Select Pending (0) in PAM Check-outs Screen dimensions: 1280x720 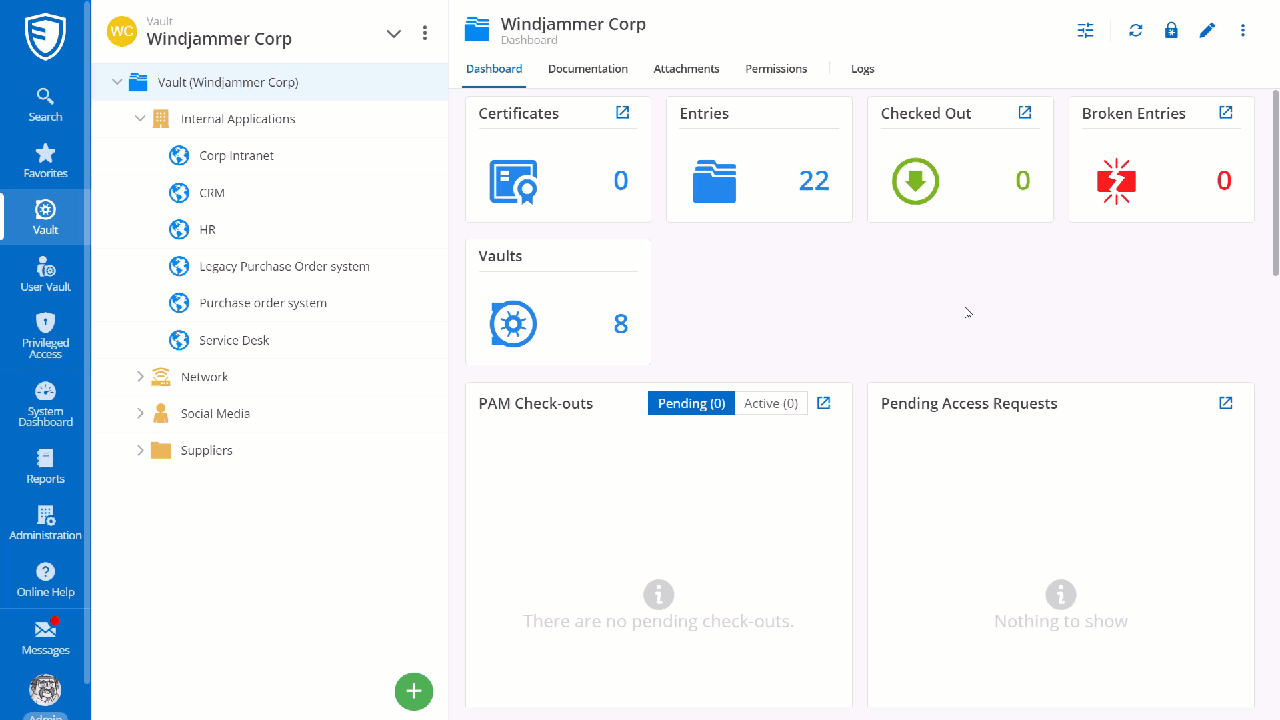(691, 403)
